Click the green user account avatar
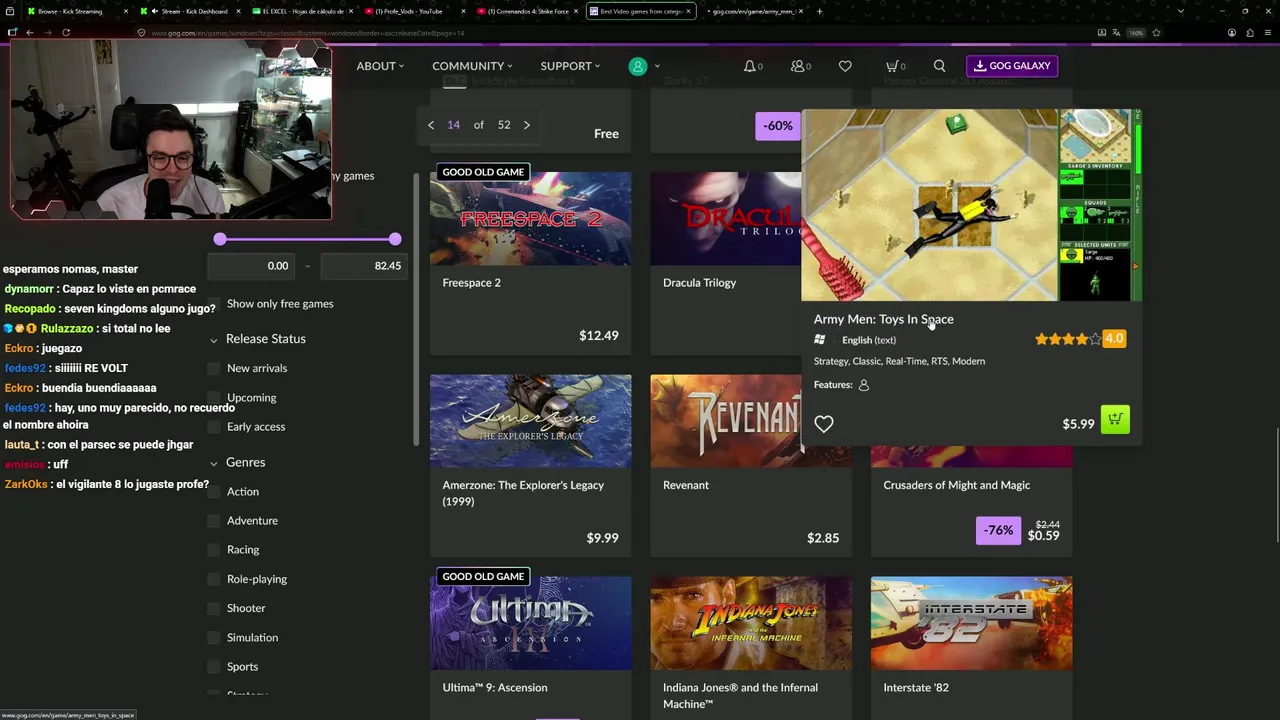The width and height of the screenshot is (1280, 720). pos(638,66)
